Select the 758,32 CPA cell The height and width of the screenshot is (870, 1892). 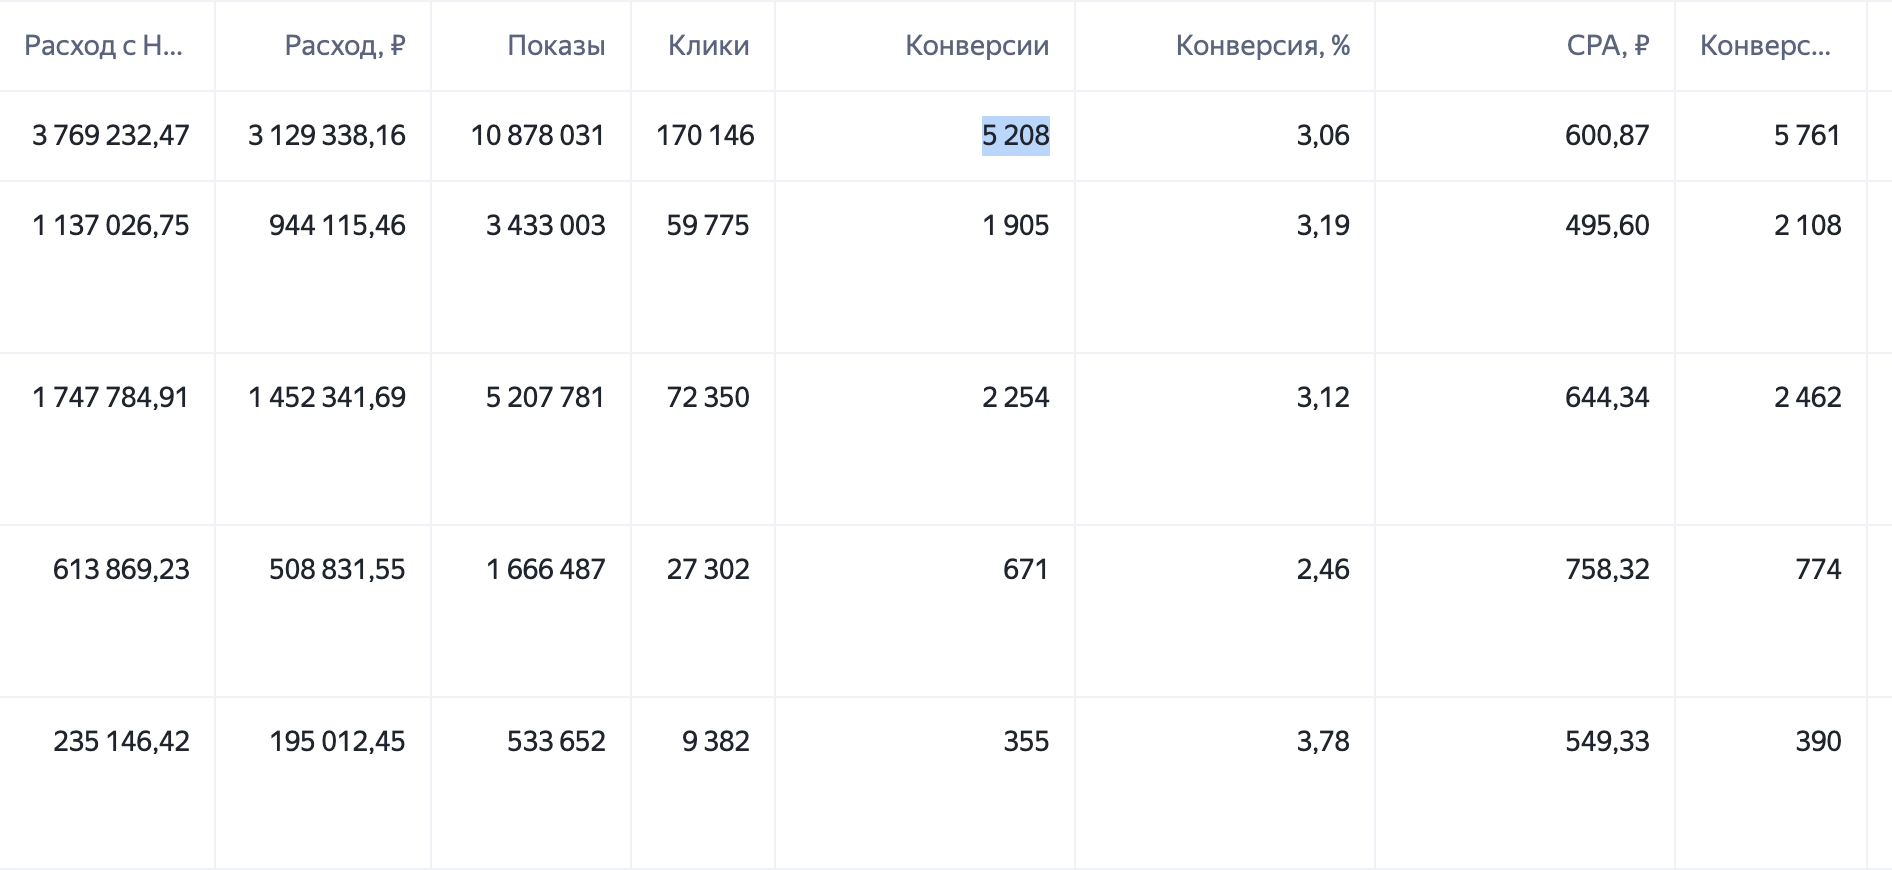[1607, 570]
